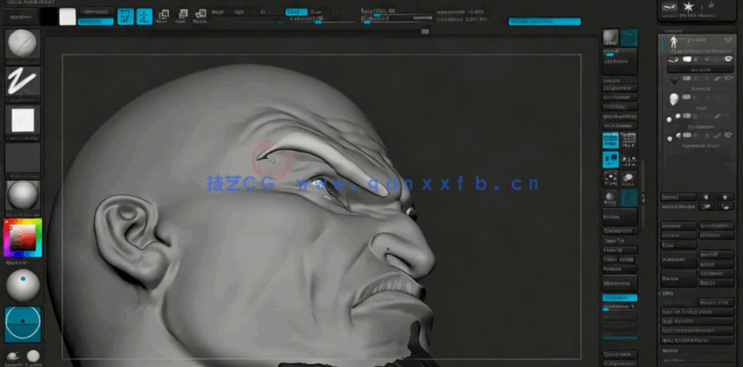Click the wide blue bar at top right
The height and width of the screenshot is (367, 743).
click(x=544, y=21)
